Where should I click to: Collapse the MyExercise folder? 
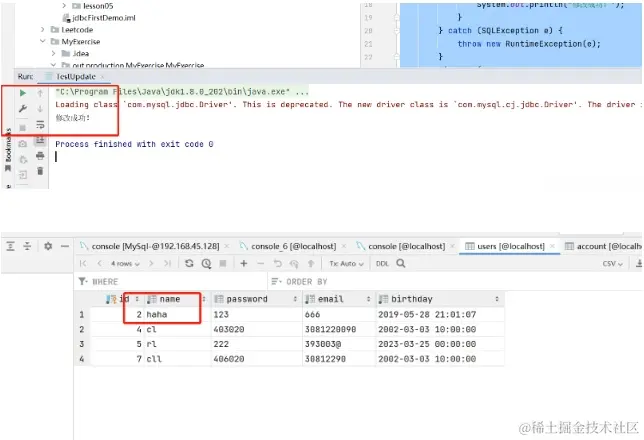click(43, 41)
